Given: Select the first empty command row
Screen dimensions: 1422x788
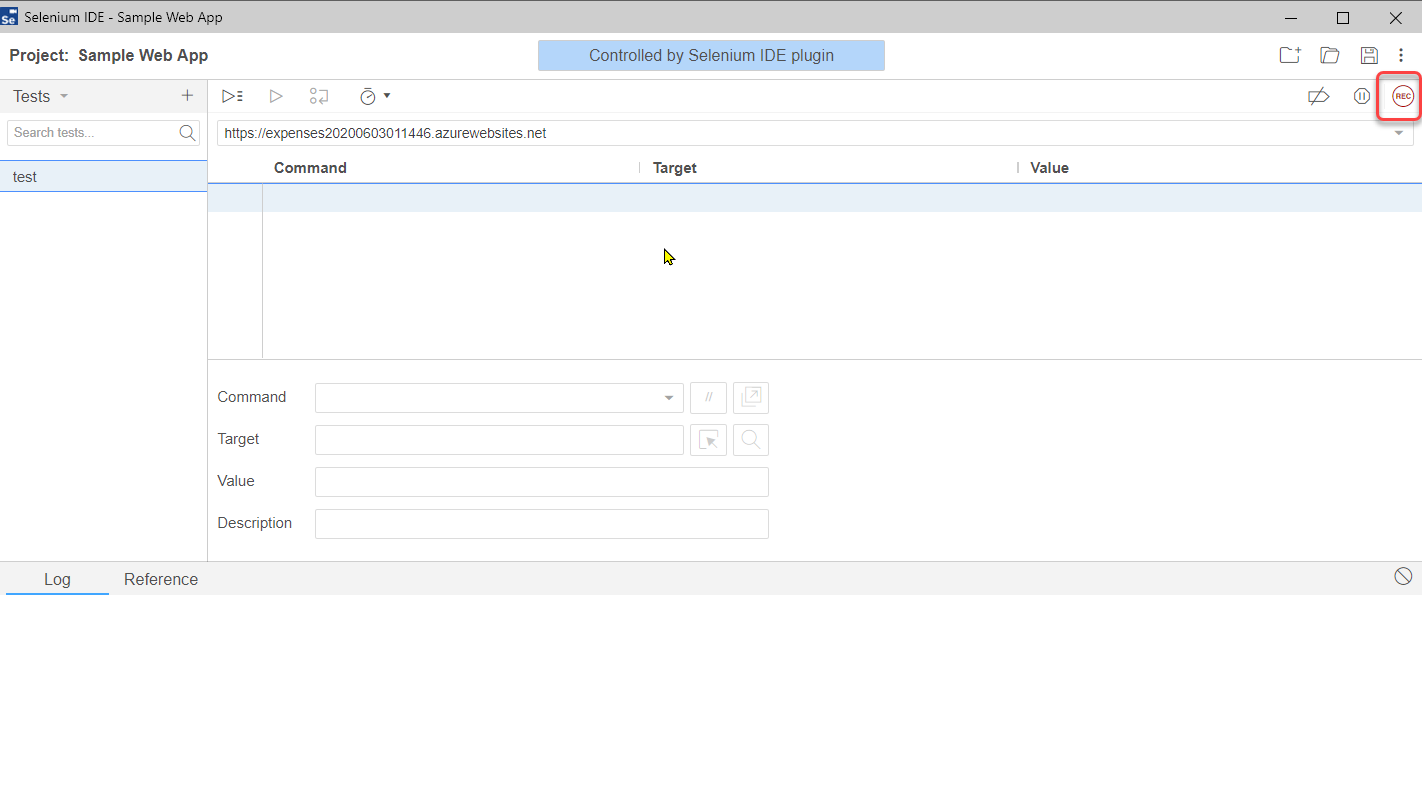Looking at the screenshot, I should coord(815,198).
